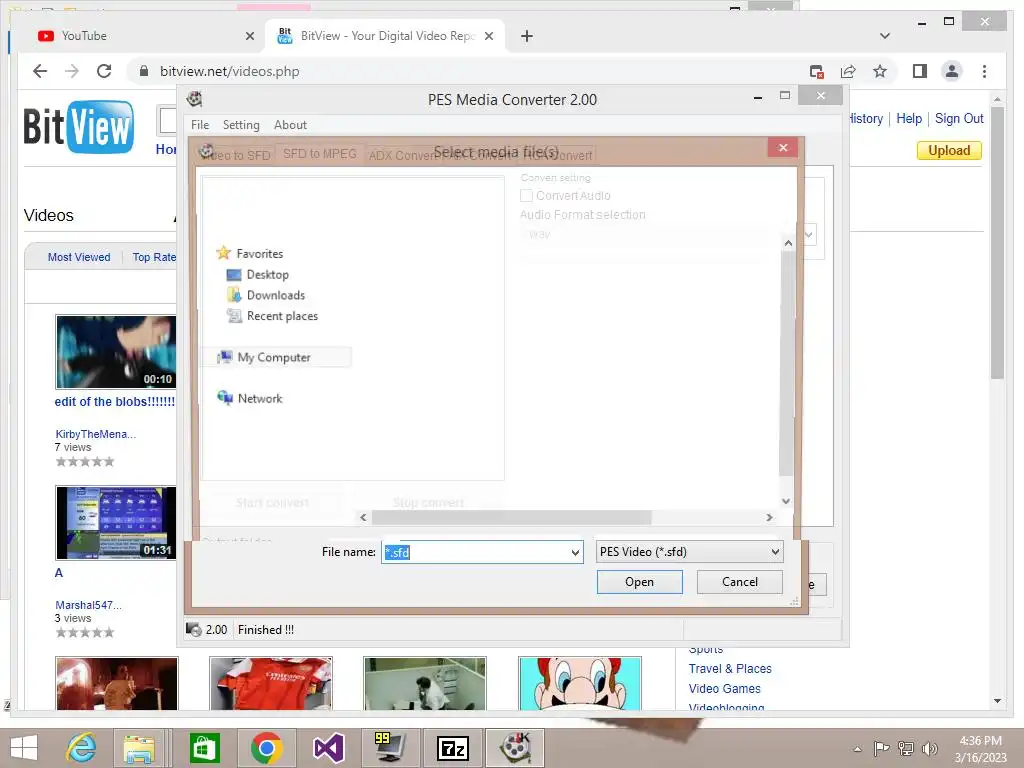Image resolution: width=1024 pixels, height=768 pixels.
Task: Open Marshal547... uploader link
Action: [x=88, y=605]
